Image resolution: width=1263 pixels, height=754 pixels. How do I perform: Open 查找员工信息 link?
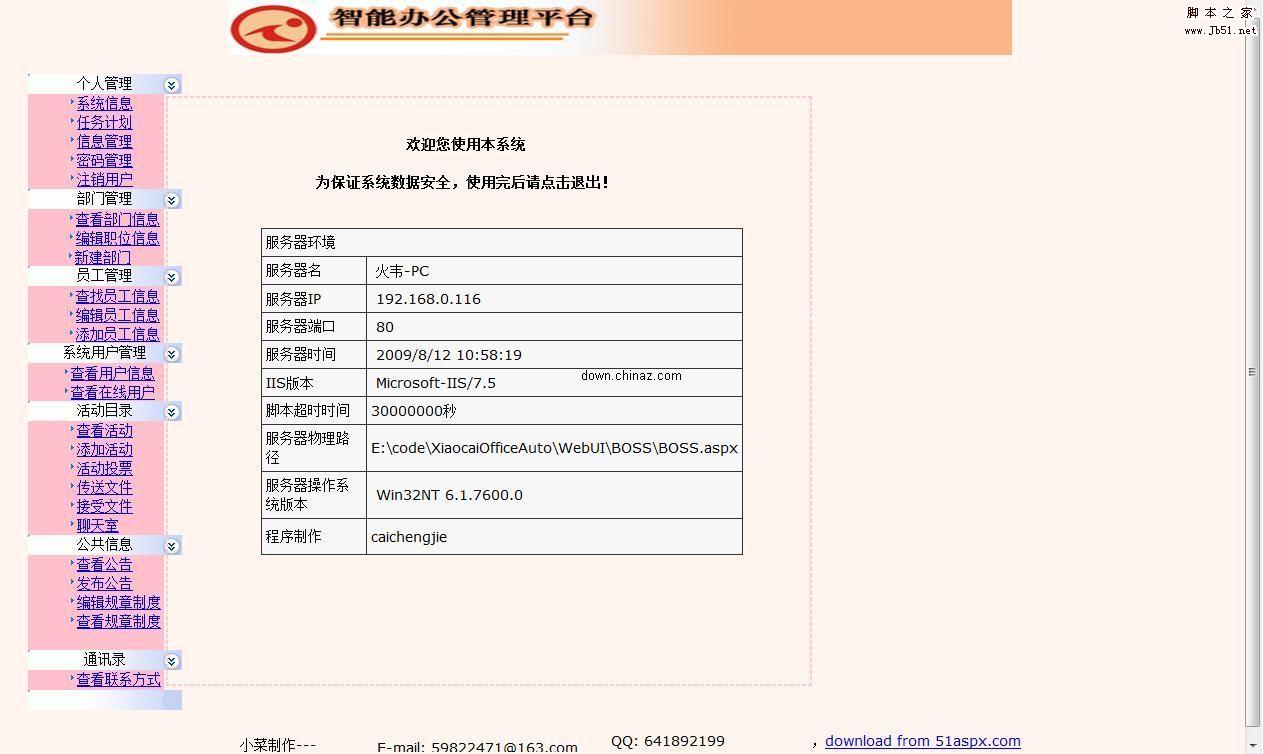(x=118, y=296)
